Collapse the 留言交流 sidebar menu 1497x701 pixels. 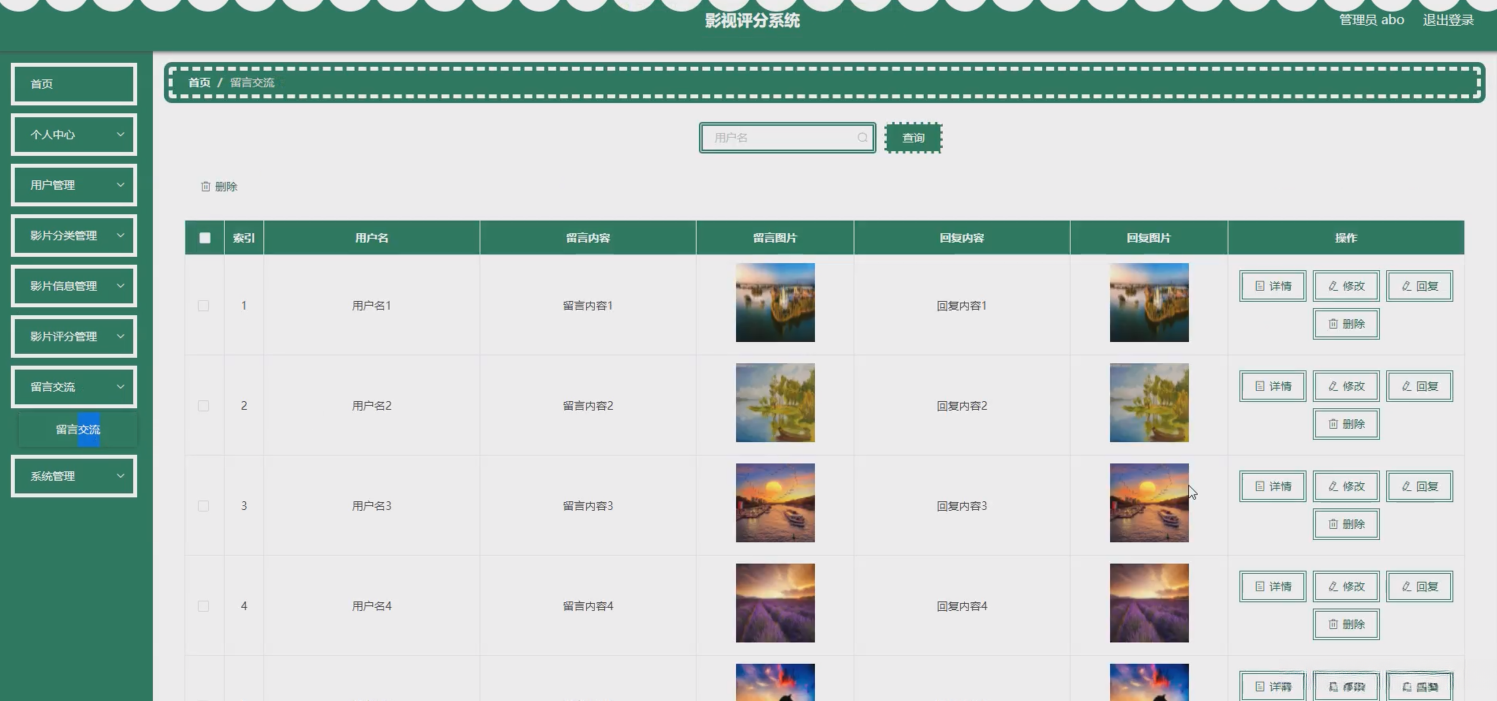(74, 387)
